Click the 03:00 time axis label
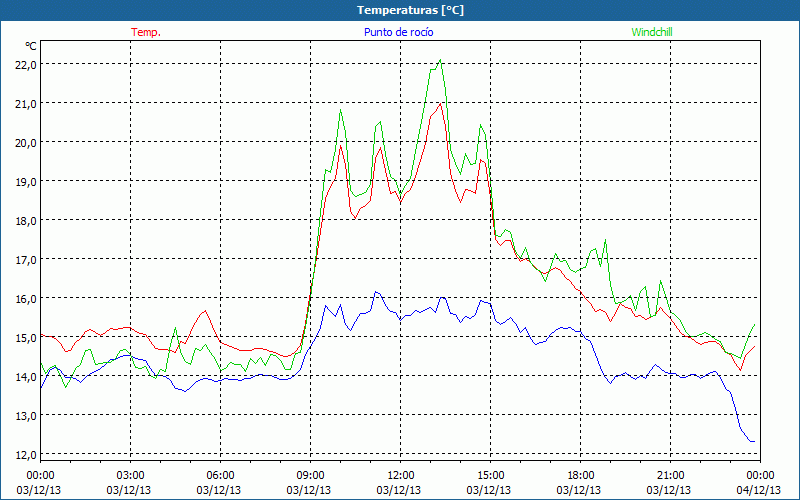Screen dimensions: 800x500 131,476
